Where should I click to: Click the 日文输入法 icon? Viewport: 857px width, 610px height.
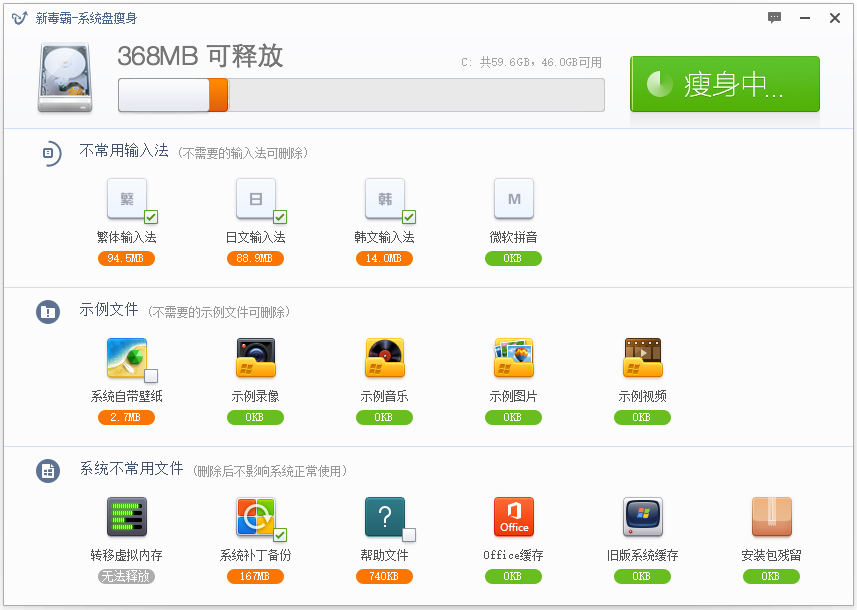256,198
